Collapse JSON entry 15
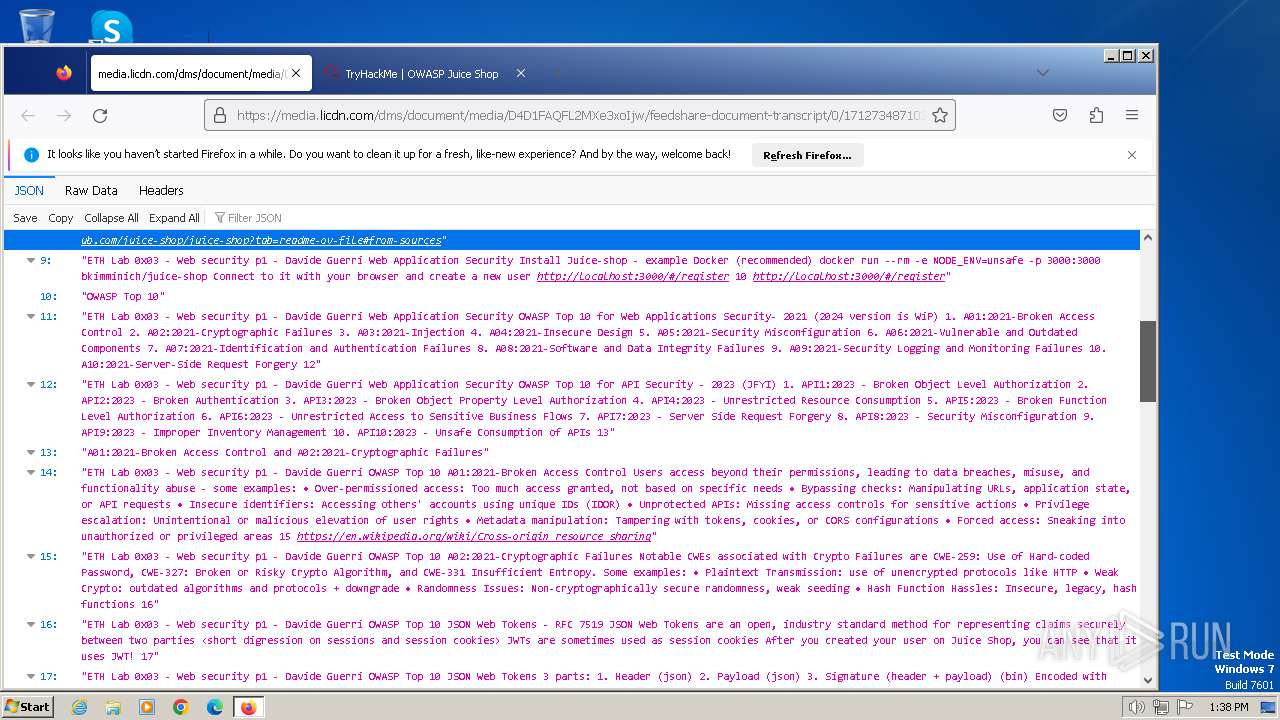 (31, 556)
